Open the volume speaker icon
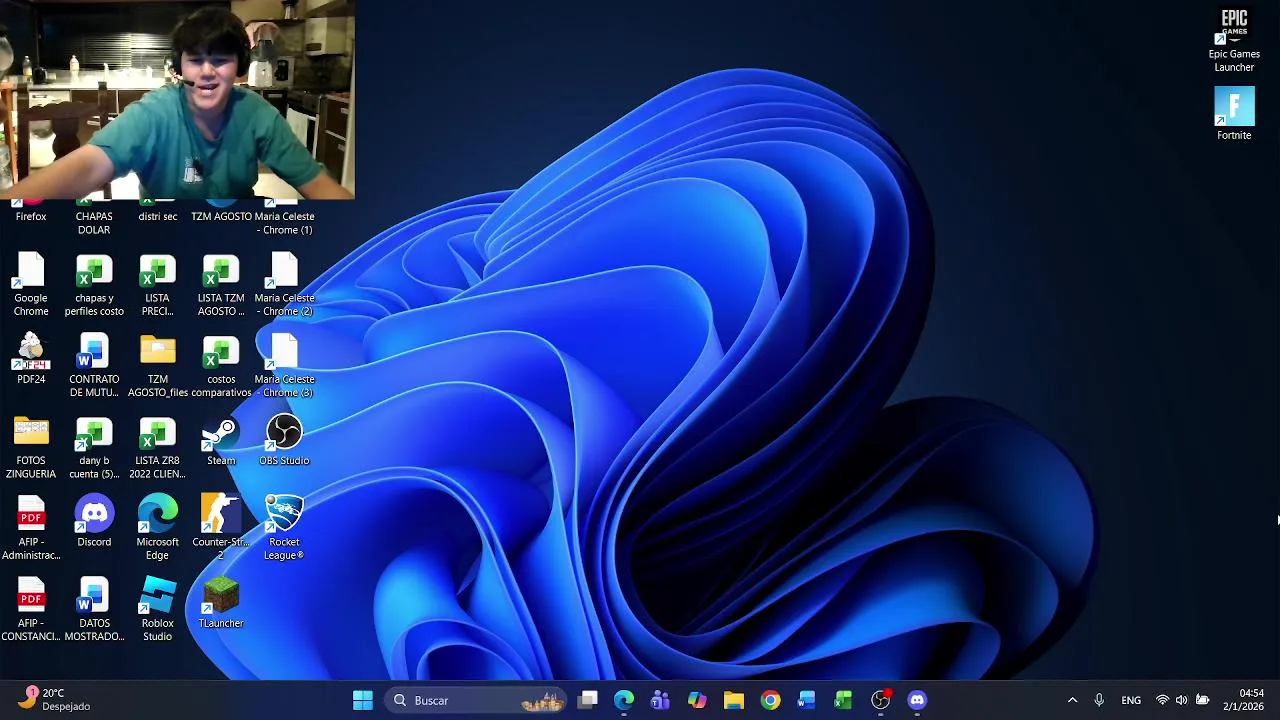Image resolution: width=1280 pixels, height=720 pixels. [x=1181, y=700]
